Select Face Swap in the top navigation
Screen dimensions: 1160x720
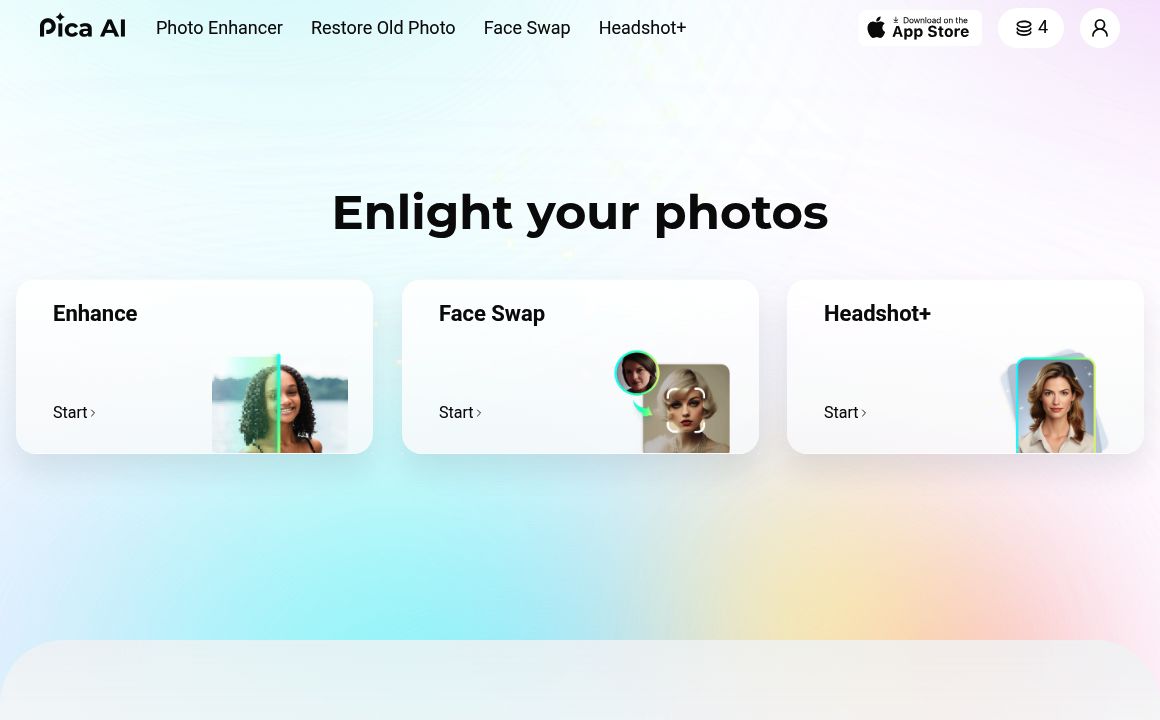point(527,28)
